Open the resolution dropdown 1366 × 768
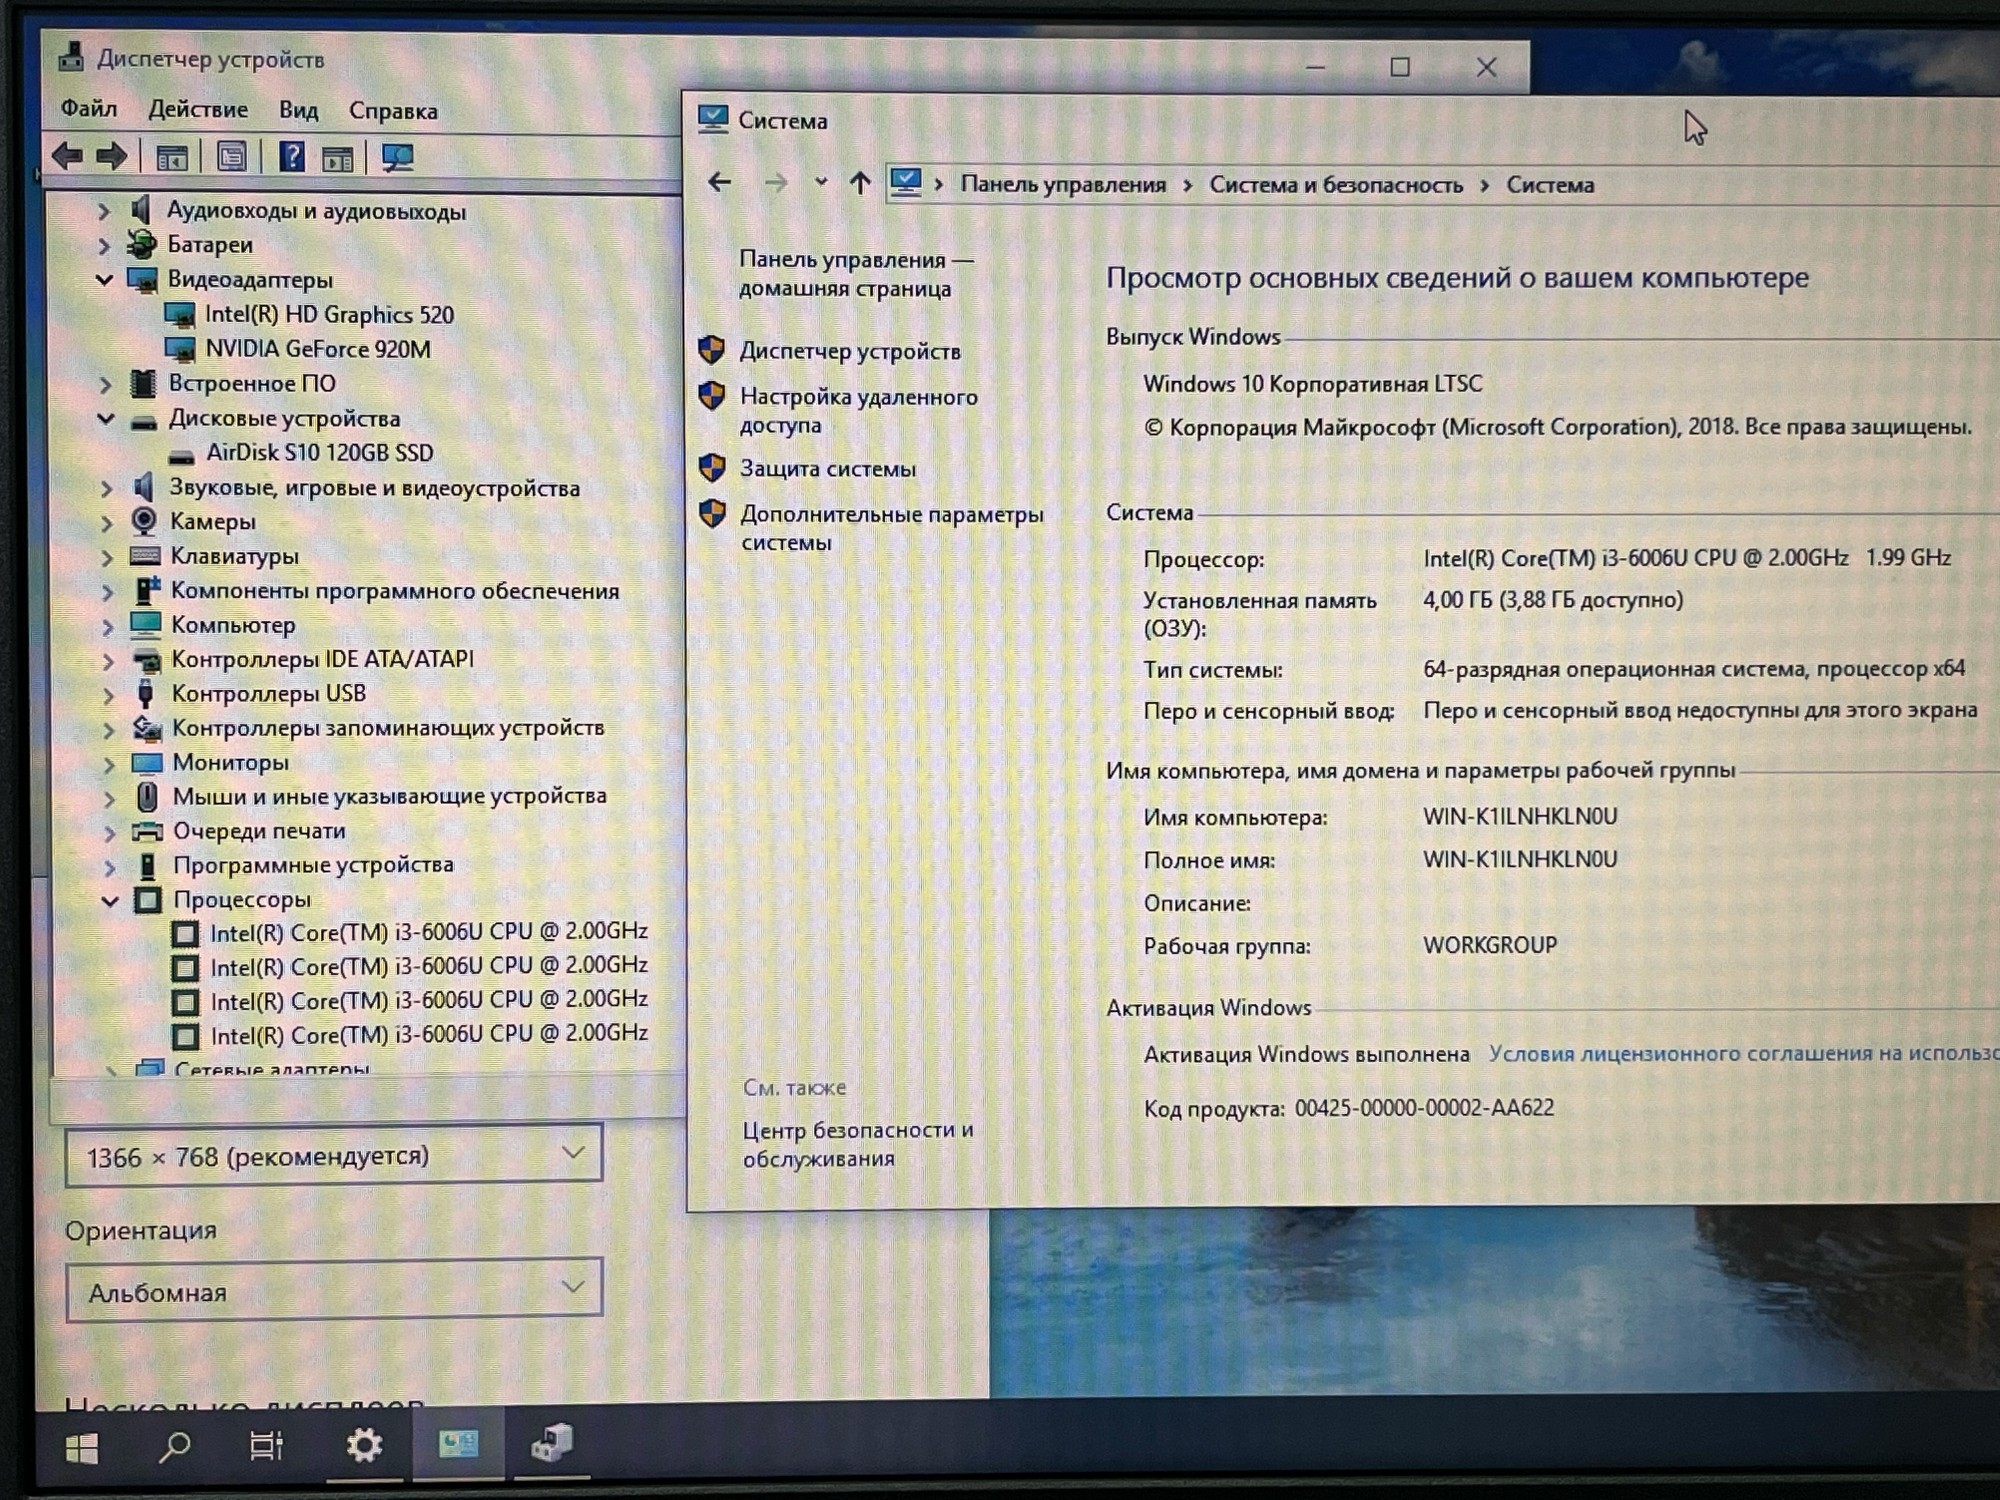This screenshot has width=2000, height=1500. [334, 1155]
